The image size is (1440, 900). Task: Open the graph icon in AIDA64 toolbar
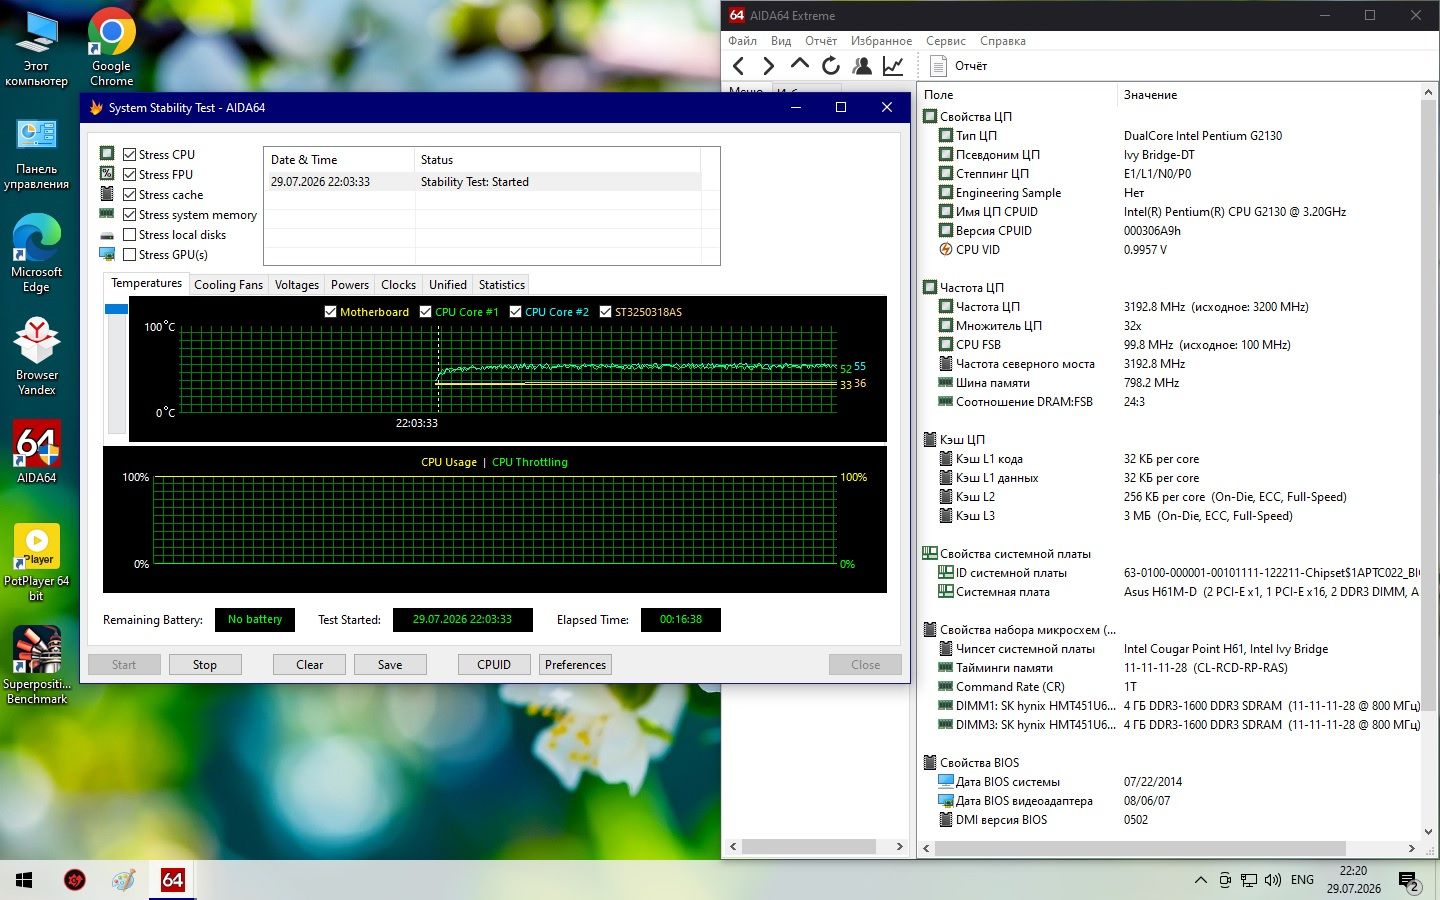pyautogui.click(x=893, y=66)
